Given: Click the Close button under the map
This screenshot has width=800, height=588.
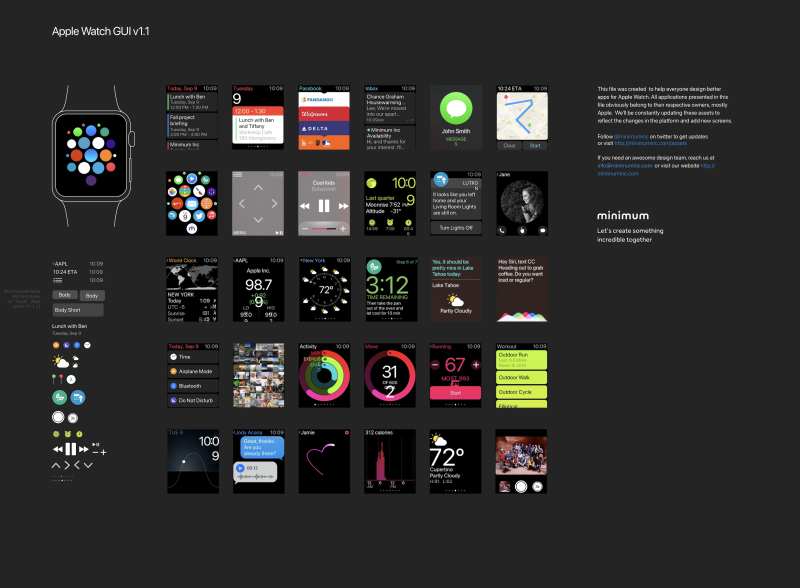Looking at the screenshot, I should pyautogui.click(x=509, y=145).
